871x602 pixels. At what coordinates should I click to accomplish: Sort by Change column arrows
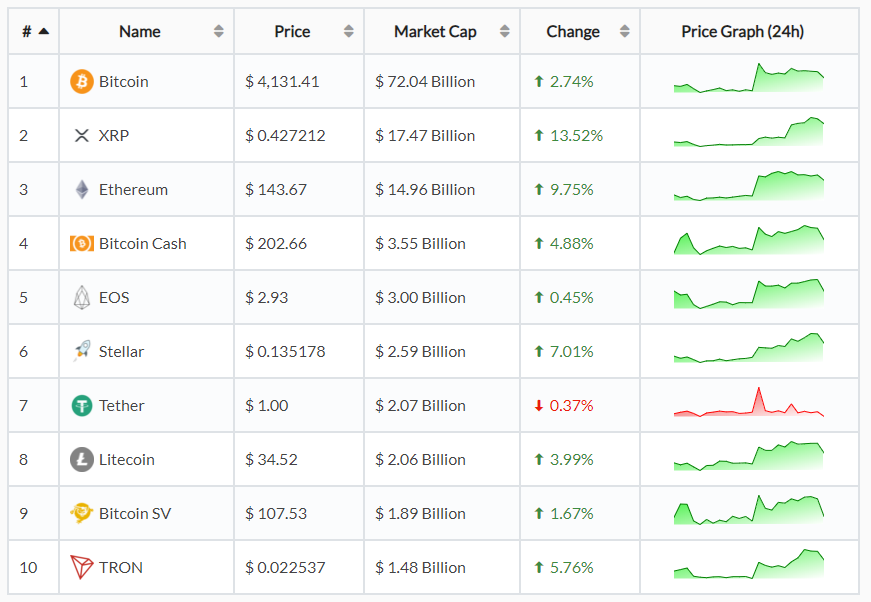[x=625, y=32]
